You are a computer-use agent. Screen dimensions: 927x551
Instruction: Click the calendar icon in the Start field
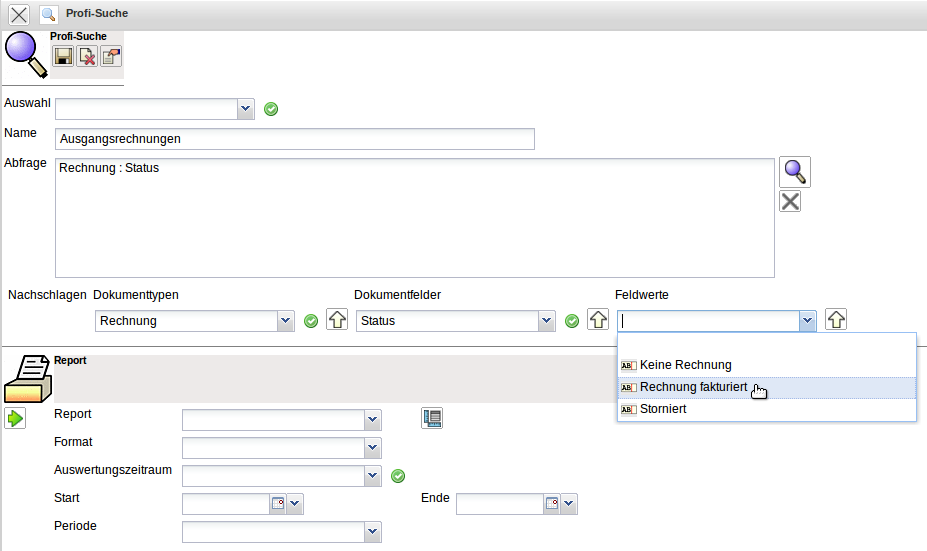tap(277, 504)
